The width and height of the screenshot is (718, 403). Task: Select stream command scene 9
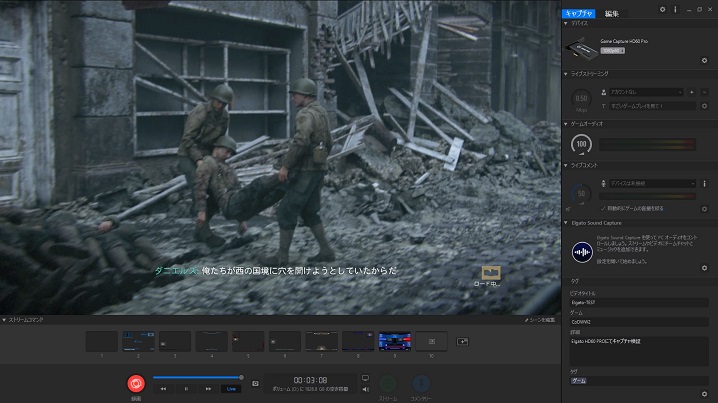tap(395, 342)
